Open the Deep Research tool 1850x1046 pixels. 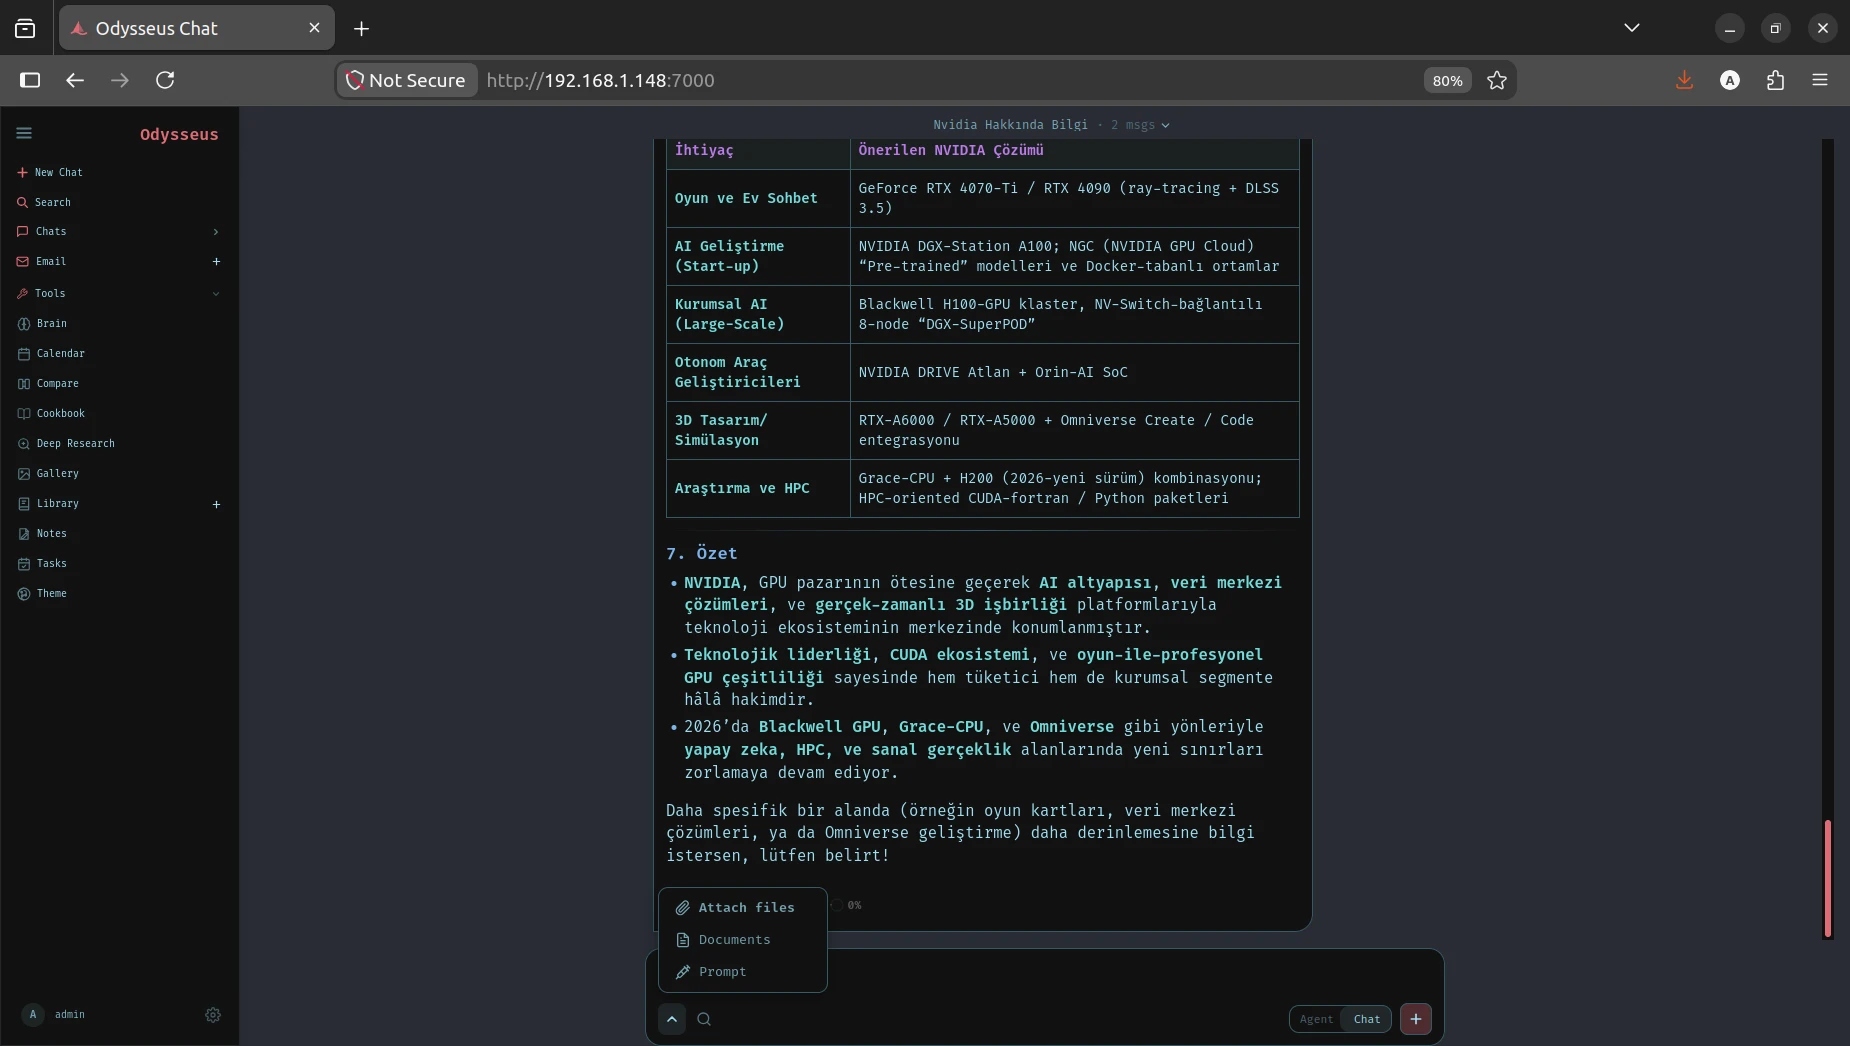pos(76,443)
